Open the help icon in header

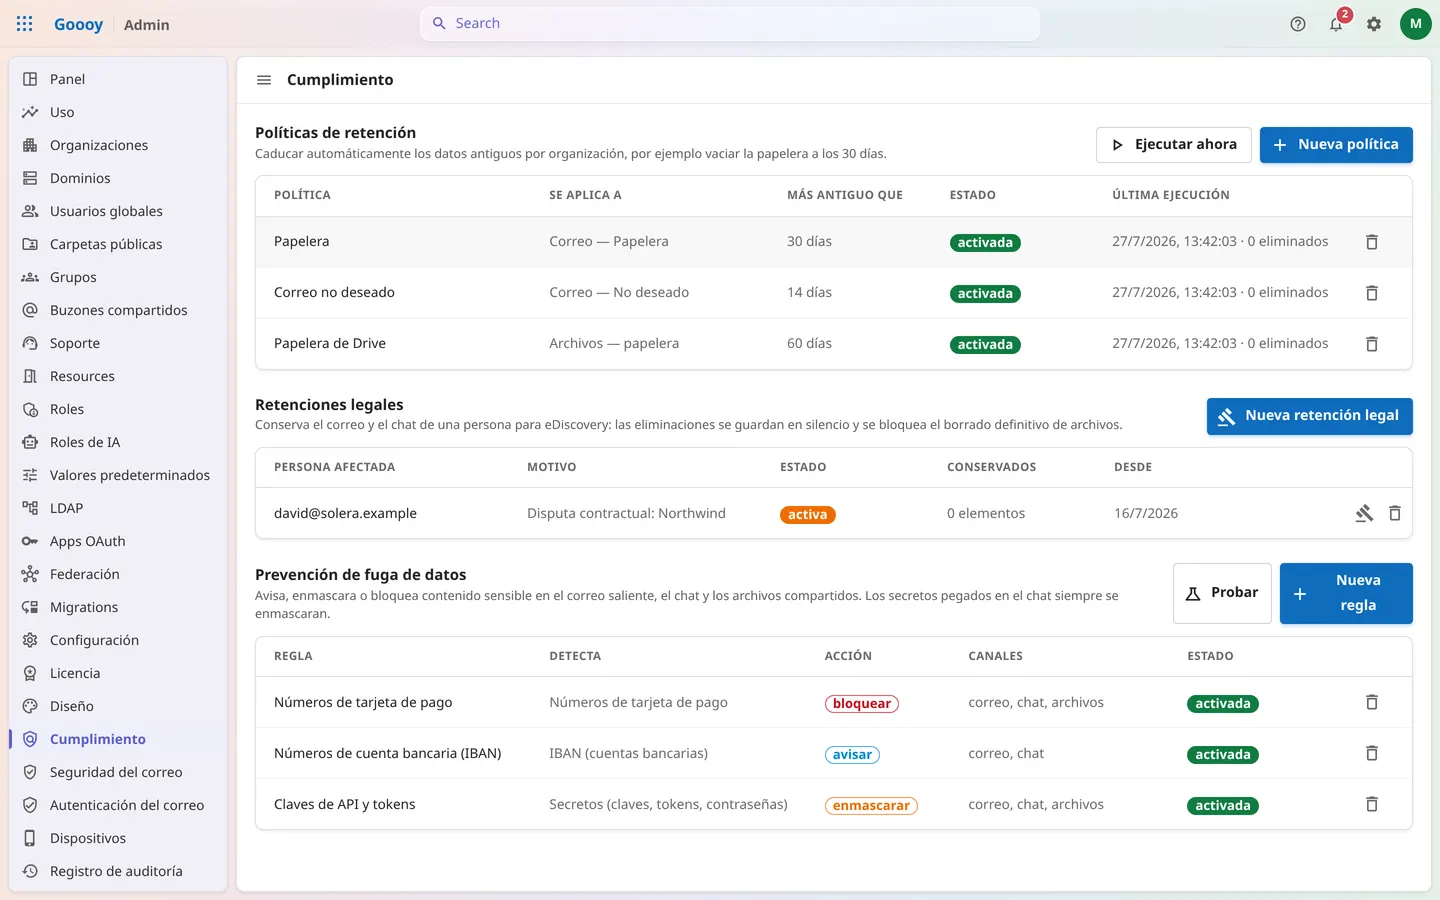click(1298, 24)
